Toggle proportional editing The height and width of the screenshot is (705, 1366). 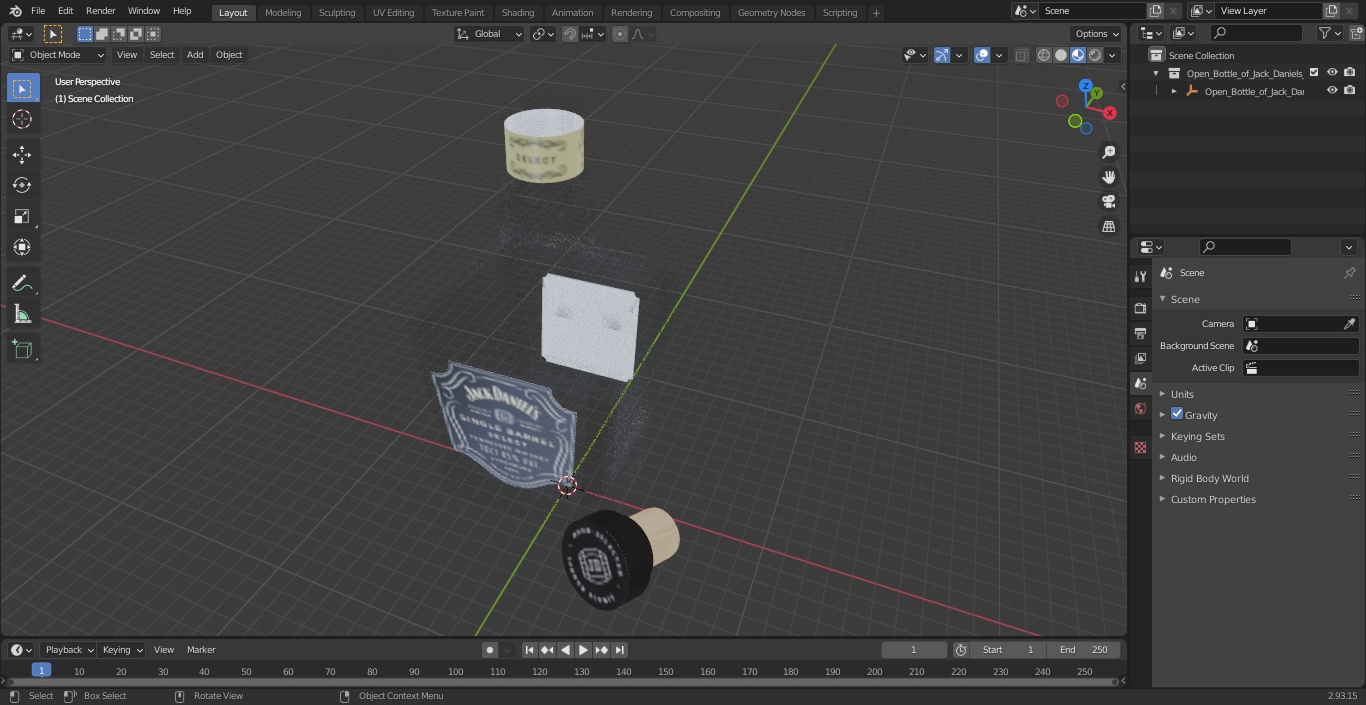point(620,34)
